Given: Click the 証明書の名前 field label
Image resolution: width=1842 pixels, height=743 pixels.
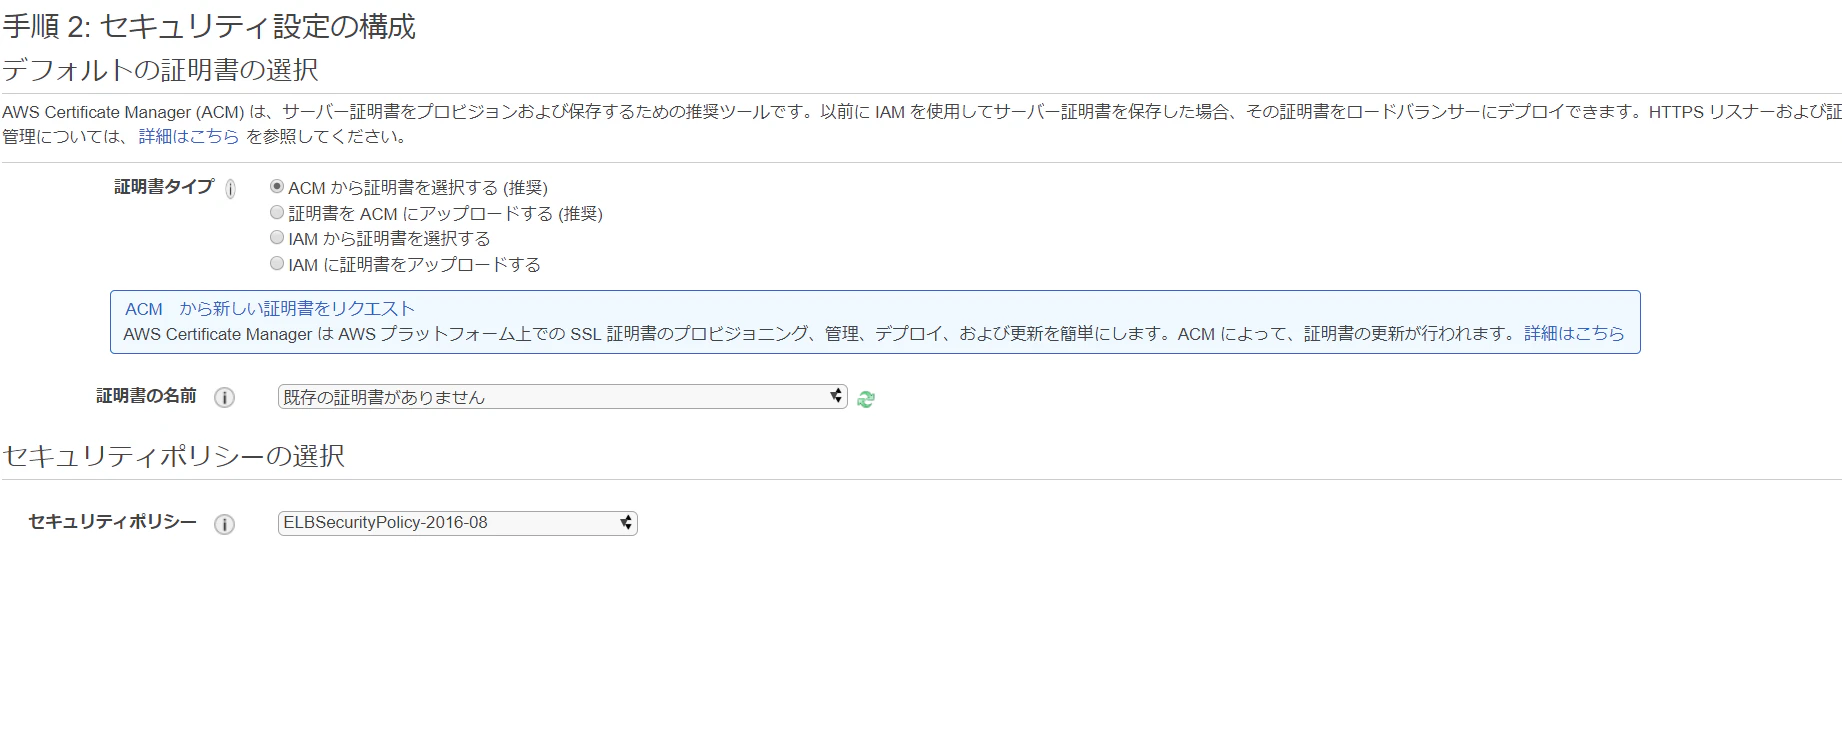Looking at the screenshot, I should pyautogui.click(x=147, y=396).
